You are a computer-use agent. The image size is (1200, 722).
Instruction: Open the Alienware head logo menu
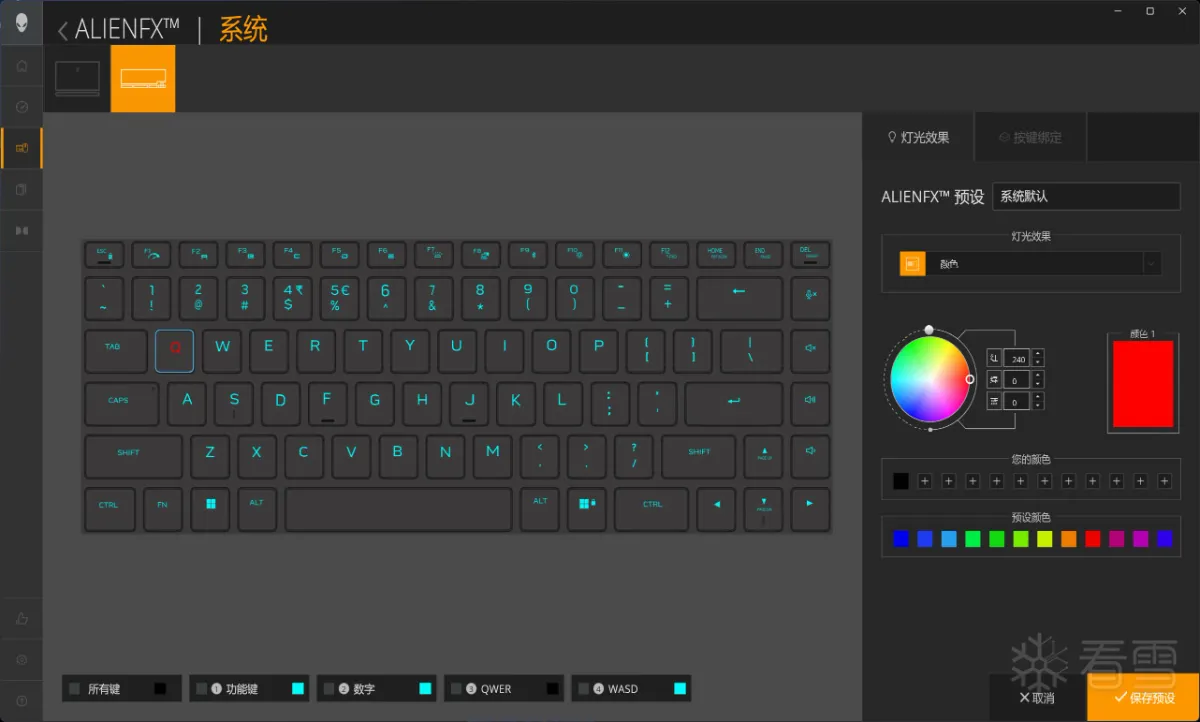tap(21, 21)
